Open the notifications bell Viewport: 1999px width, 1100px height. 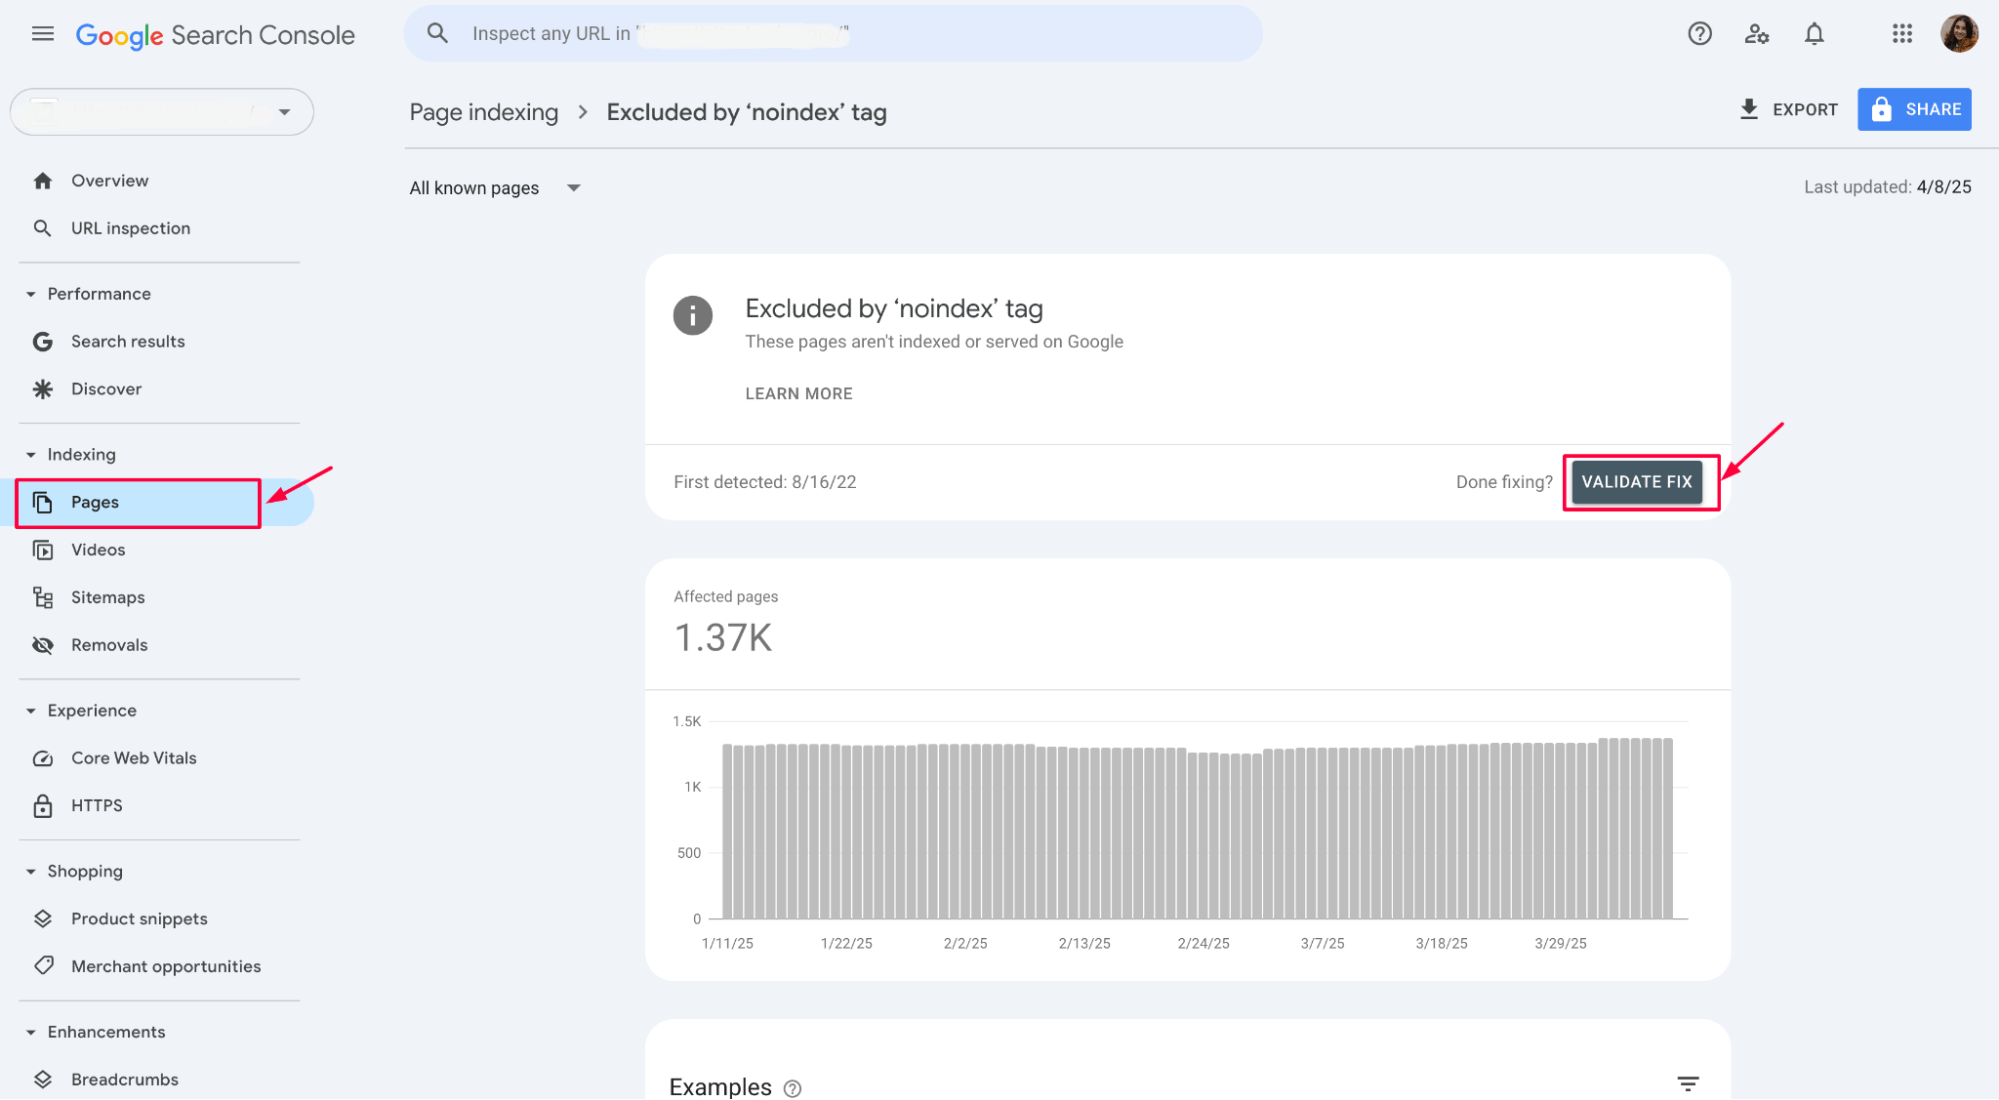(1813, 34)
